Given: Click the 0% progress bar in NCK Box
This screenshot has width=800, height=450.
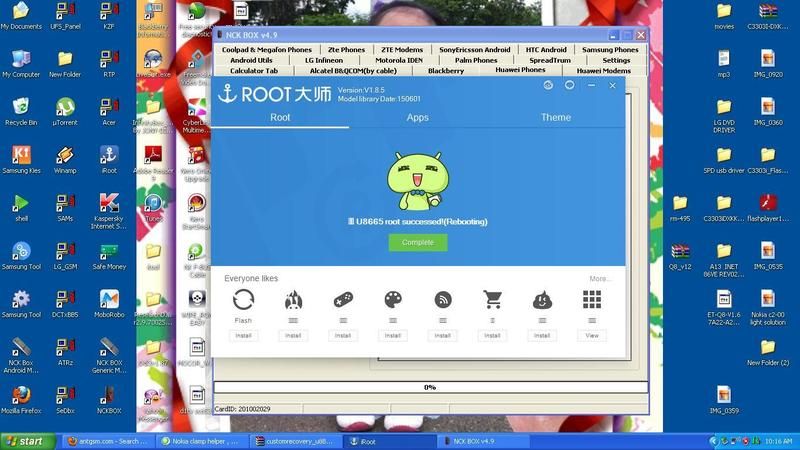Looking at the screenshot, I should click(430, 387).
